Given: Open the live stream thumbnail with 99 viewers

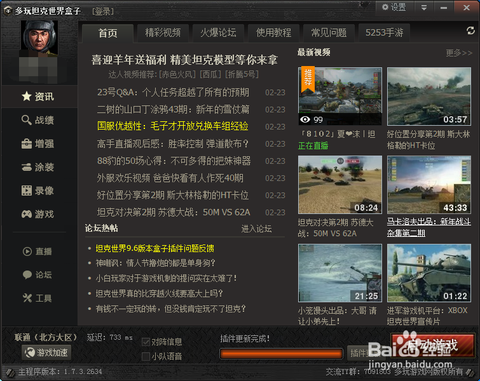Looking at the screenshot, I should (340, 96).
